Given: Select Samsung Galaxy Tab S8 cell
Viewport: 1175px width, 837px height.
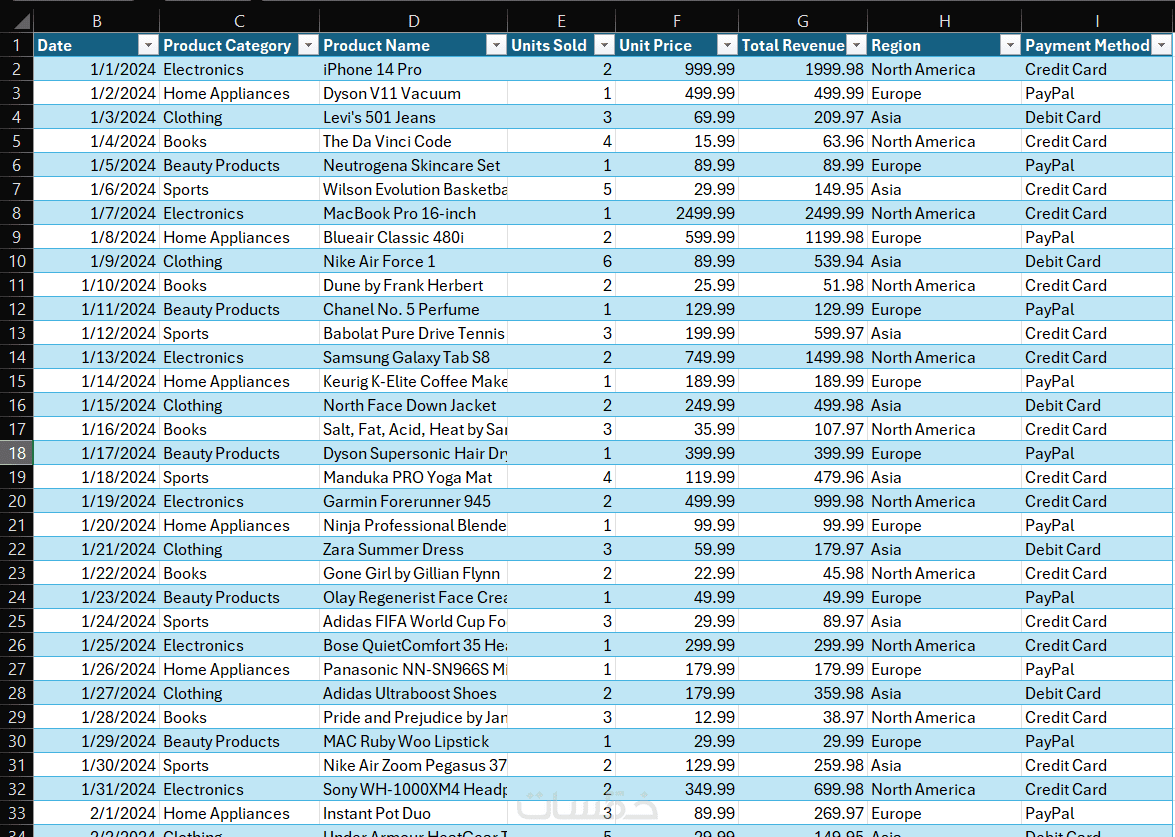Looking at the screenshot, I should click(x=414, y=357).
